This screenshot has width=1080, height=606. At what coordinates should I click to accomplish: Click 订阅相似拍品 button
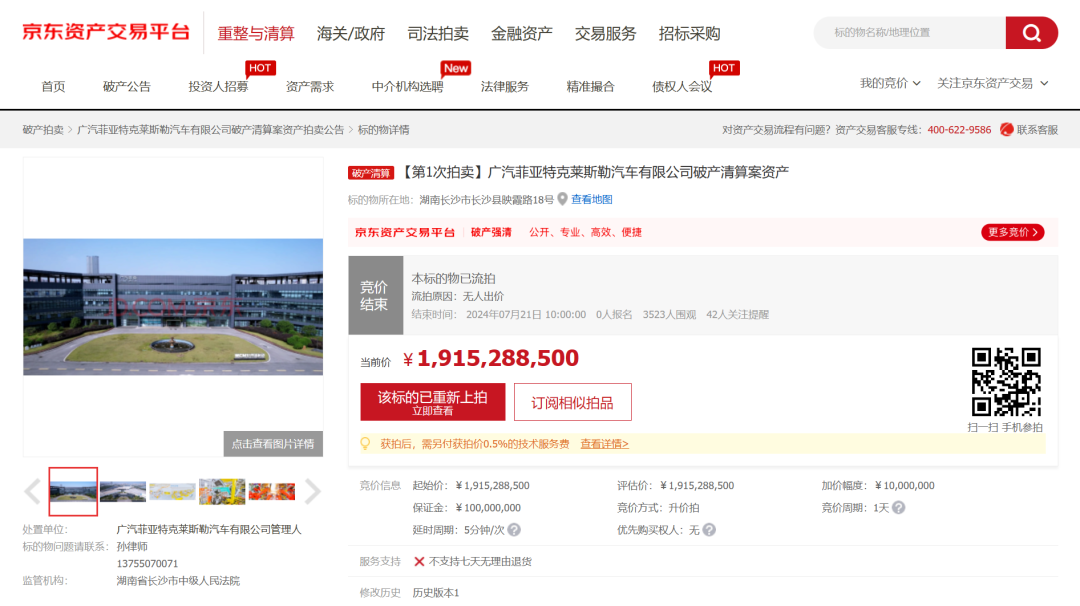572,402
